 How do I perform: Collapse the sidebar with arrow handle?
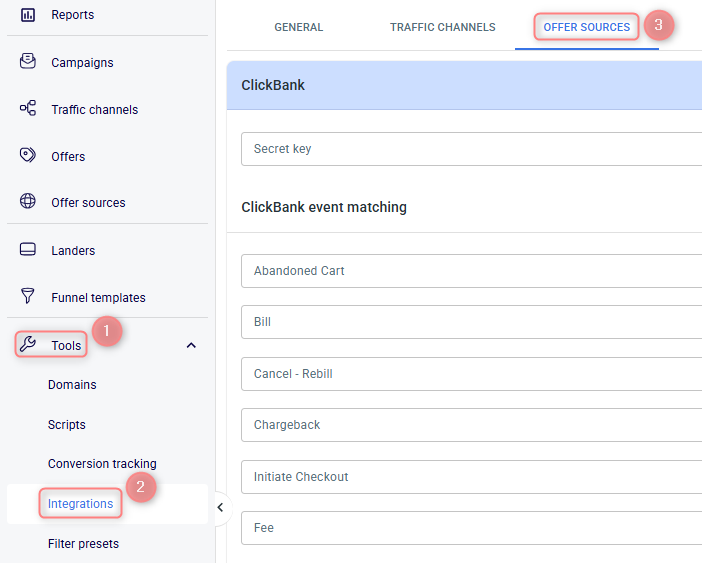[x=220, y=508]
